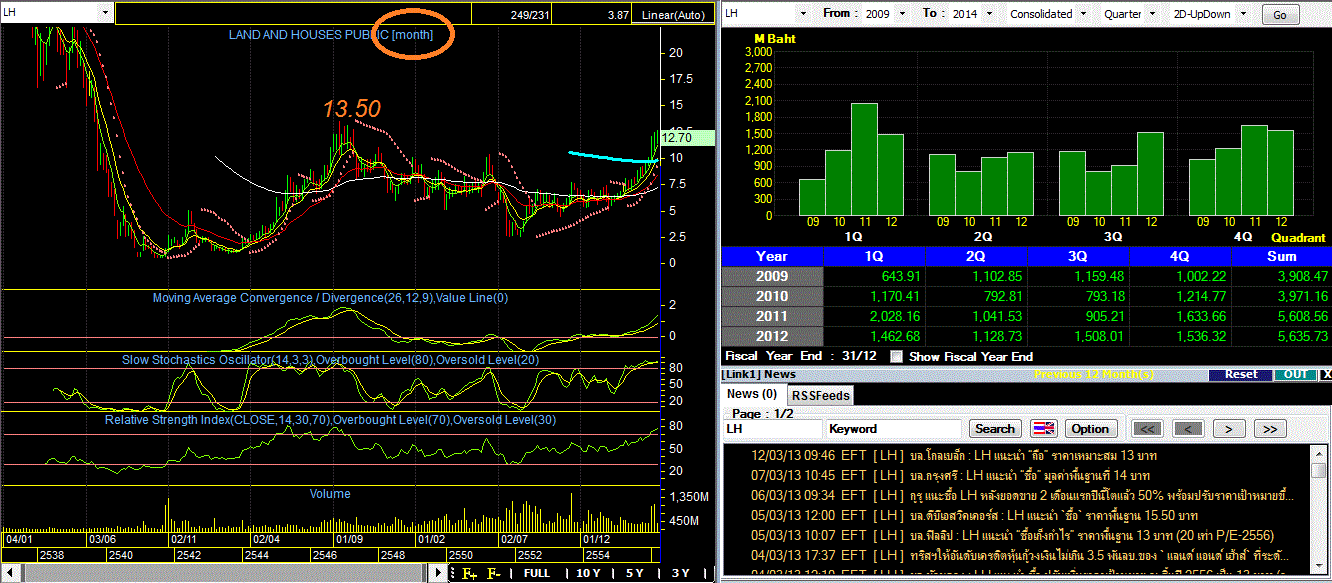Click the 4Q column header
Screen dimensions: 1332x583
tap(1180, 256)
